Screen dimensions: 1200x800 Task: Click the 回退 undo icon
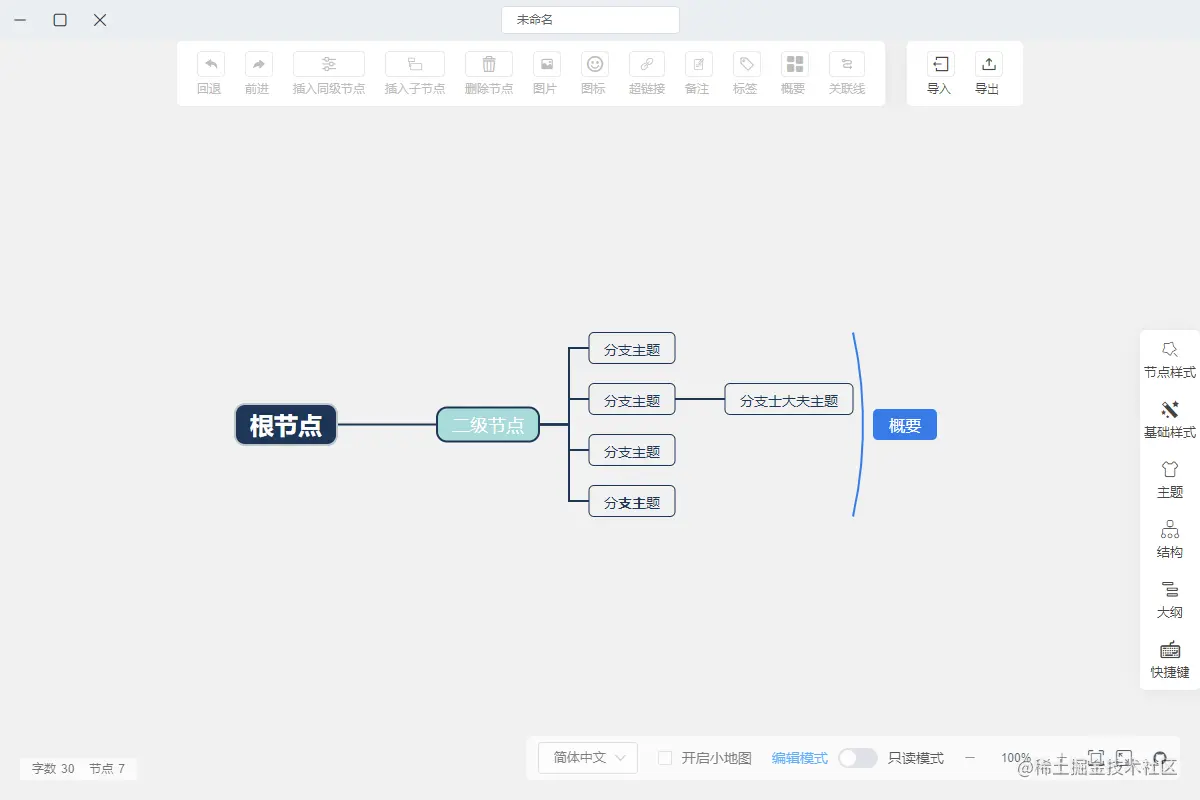[x=210, y=65]
